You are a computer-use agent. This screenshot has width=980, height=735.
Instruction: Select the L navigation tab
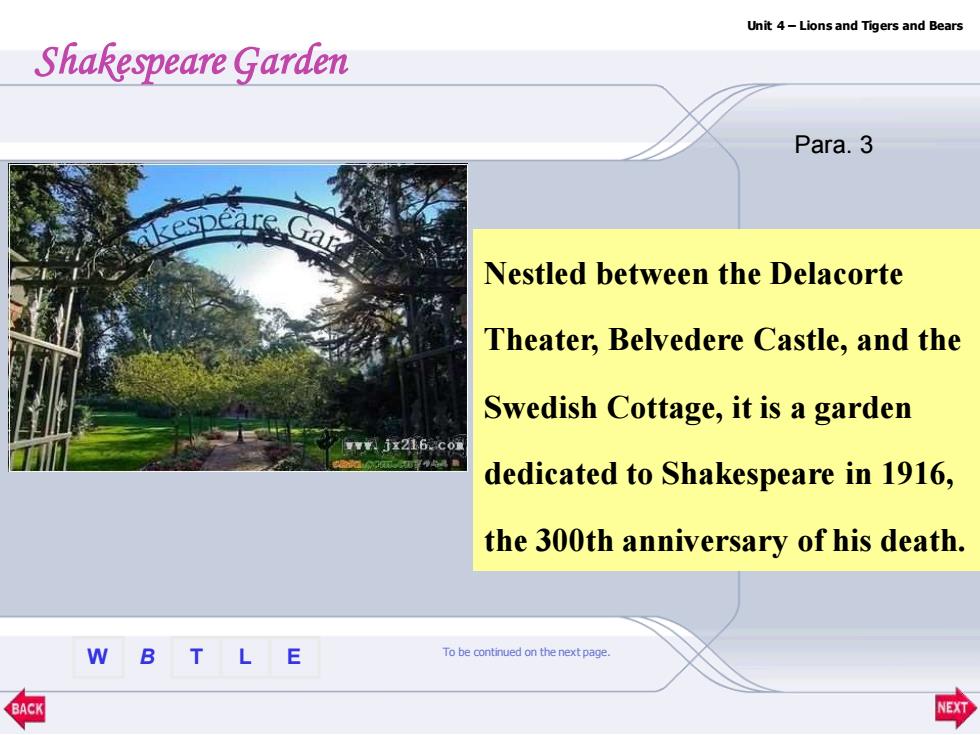pos(245,657)
